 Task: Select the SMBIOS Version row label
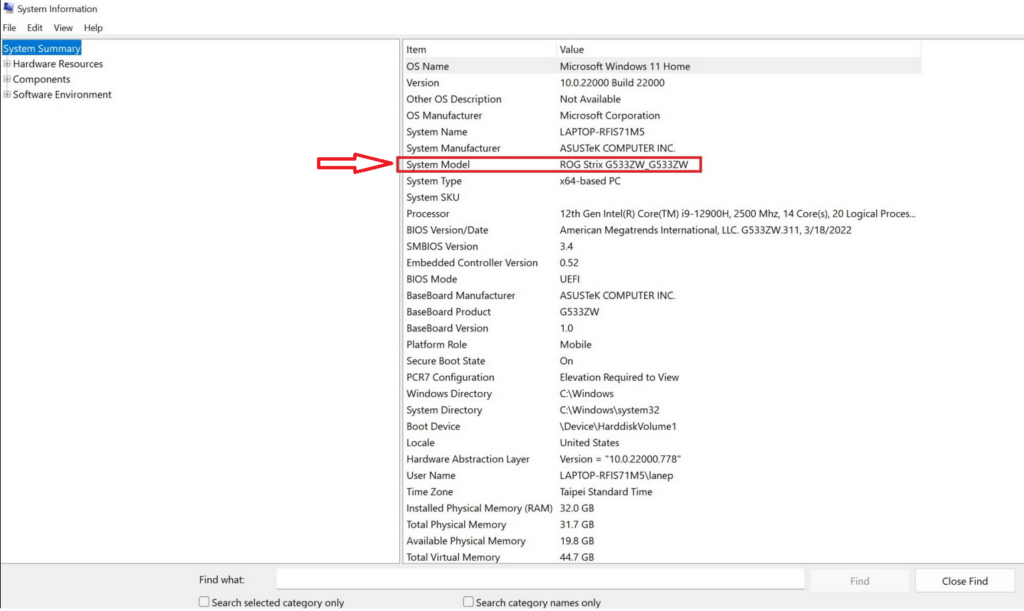pyautogui.click(x=442, y=246)
